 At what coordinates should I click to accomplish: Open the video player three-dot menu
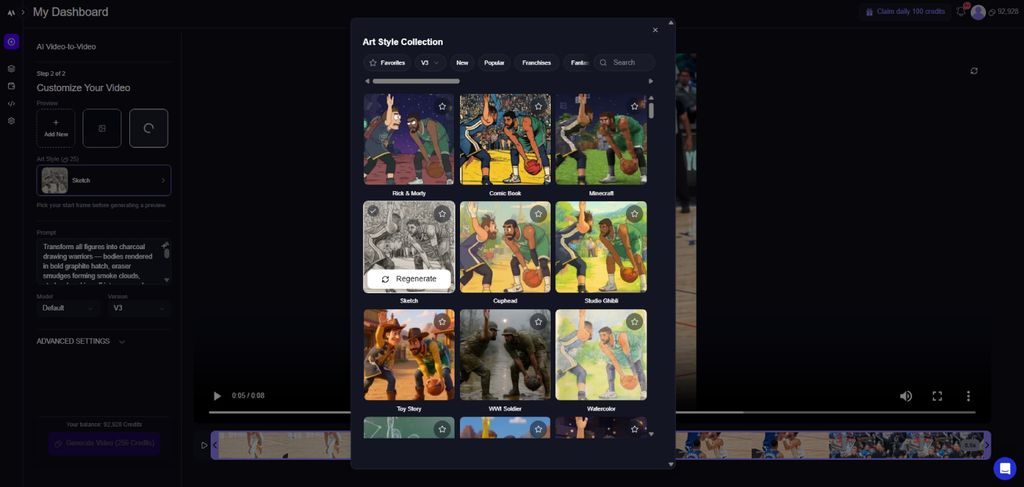tap(968, 396)
